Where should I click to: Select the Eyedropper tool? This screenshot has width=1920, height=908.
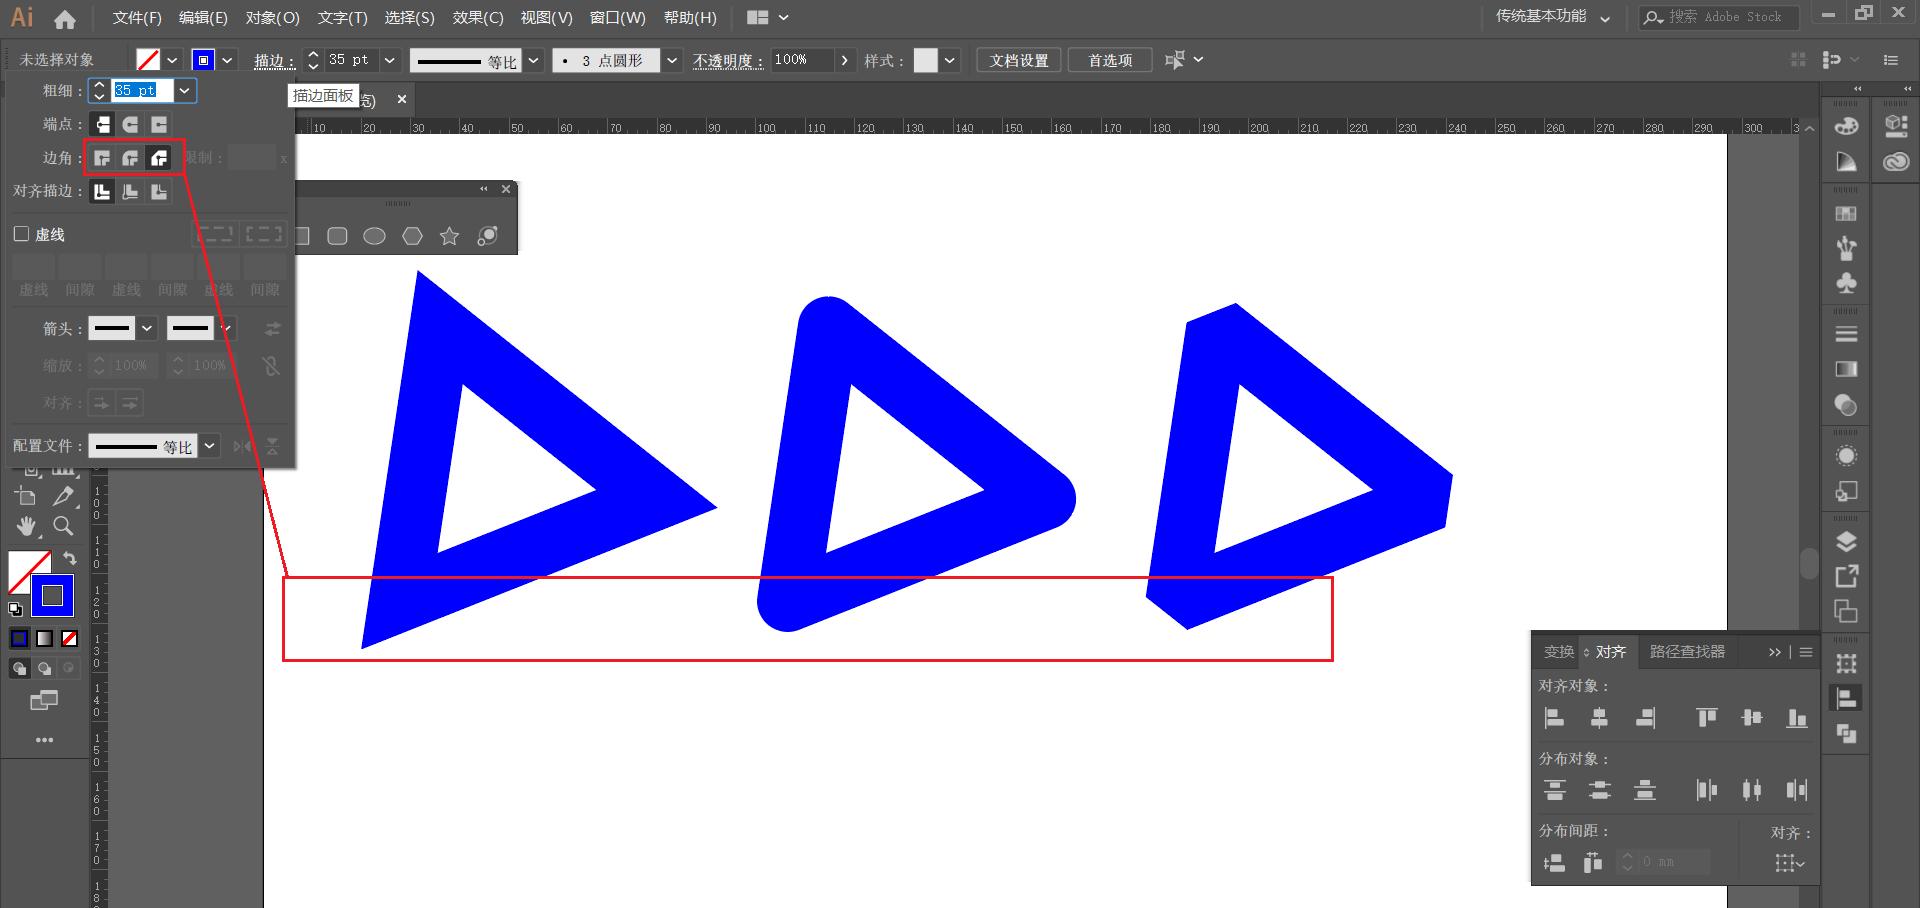[63, 496]
